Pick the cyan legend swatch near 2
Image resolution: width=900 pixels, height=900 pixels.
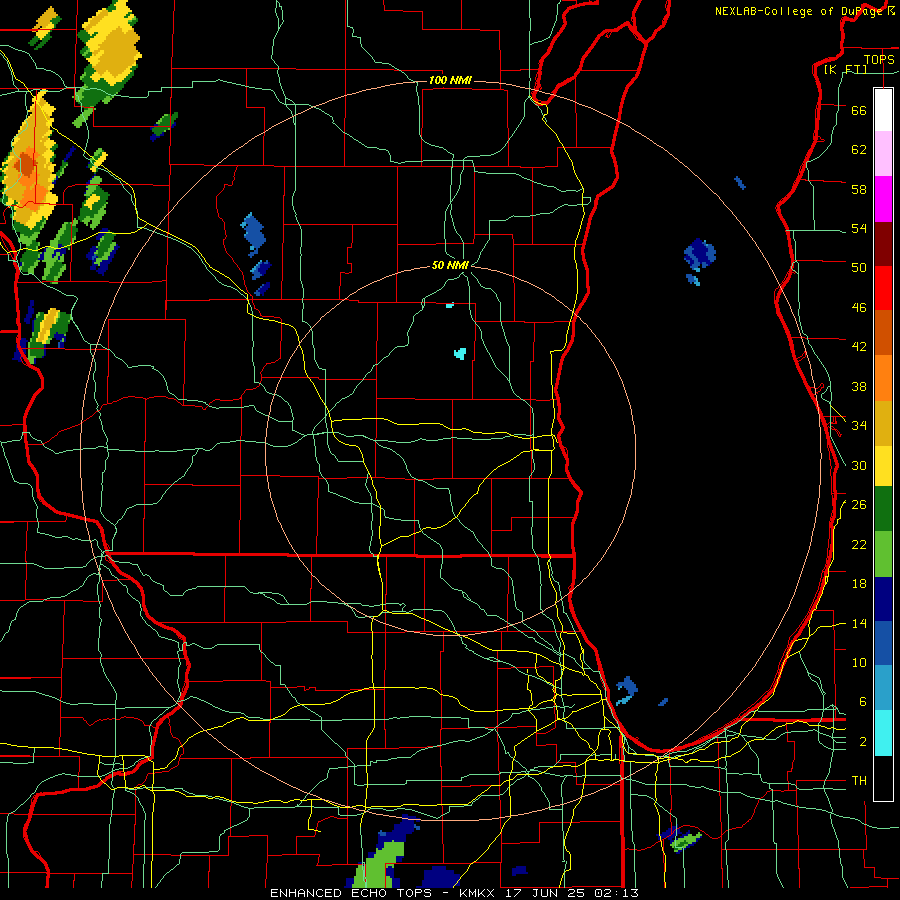point(883,733)
